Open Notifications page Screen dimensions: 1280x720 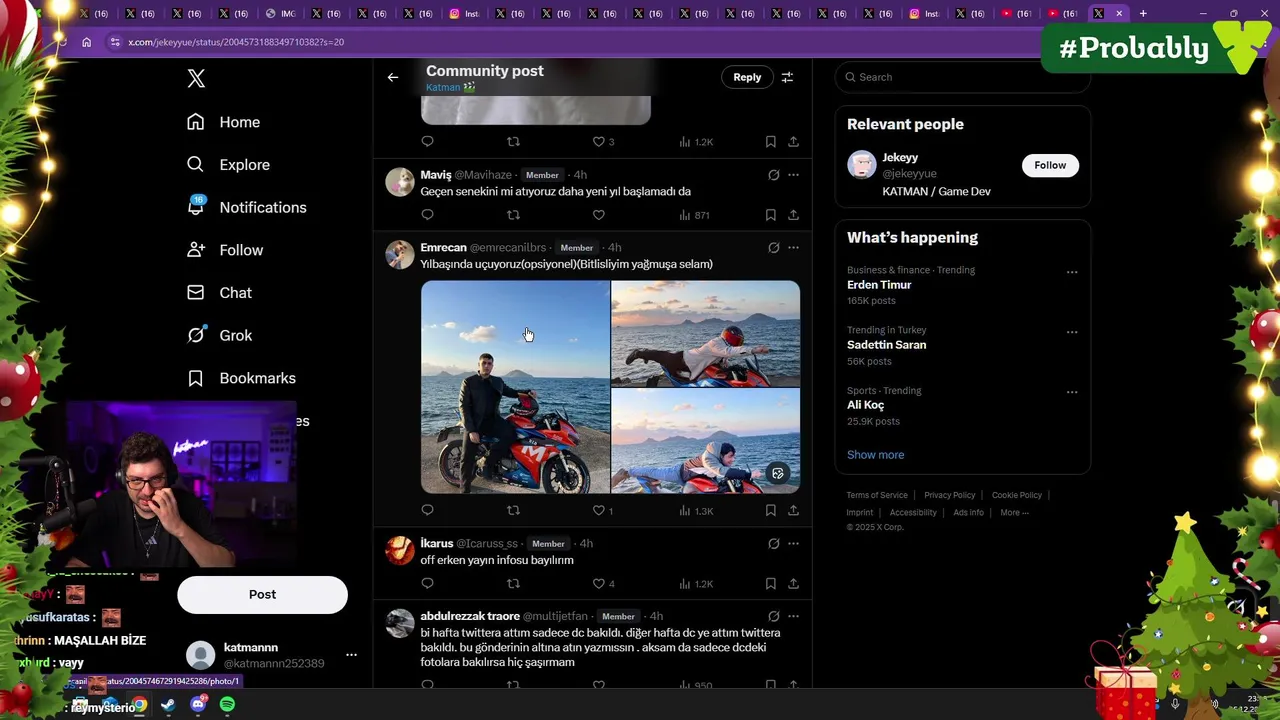(x=247, y=207)
